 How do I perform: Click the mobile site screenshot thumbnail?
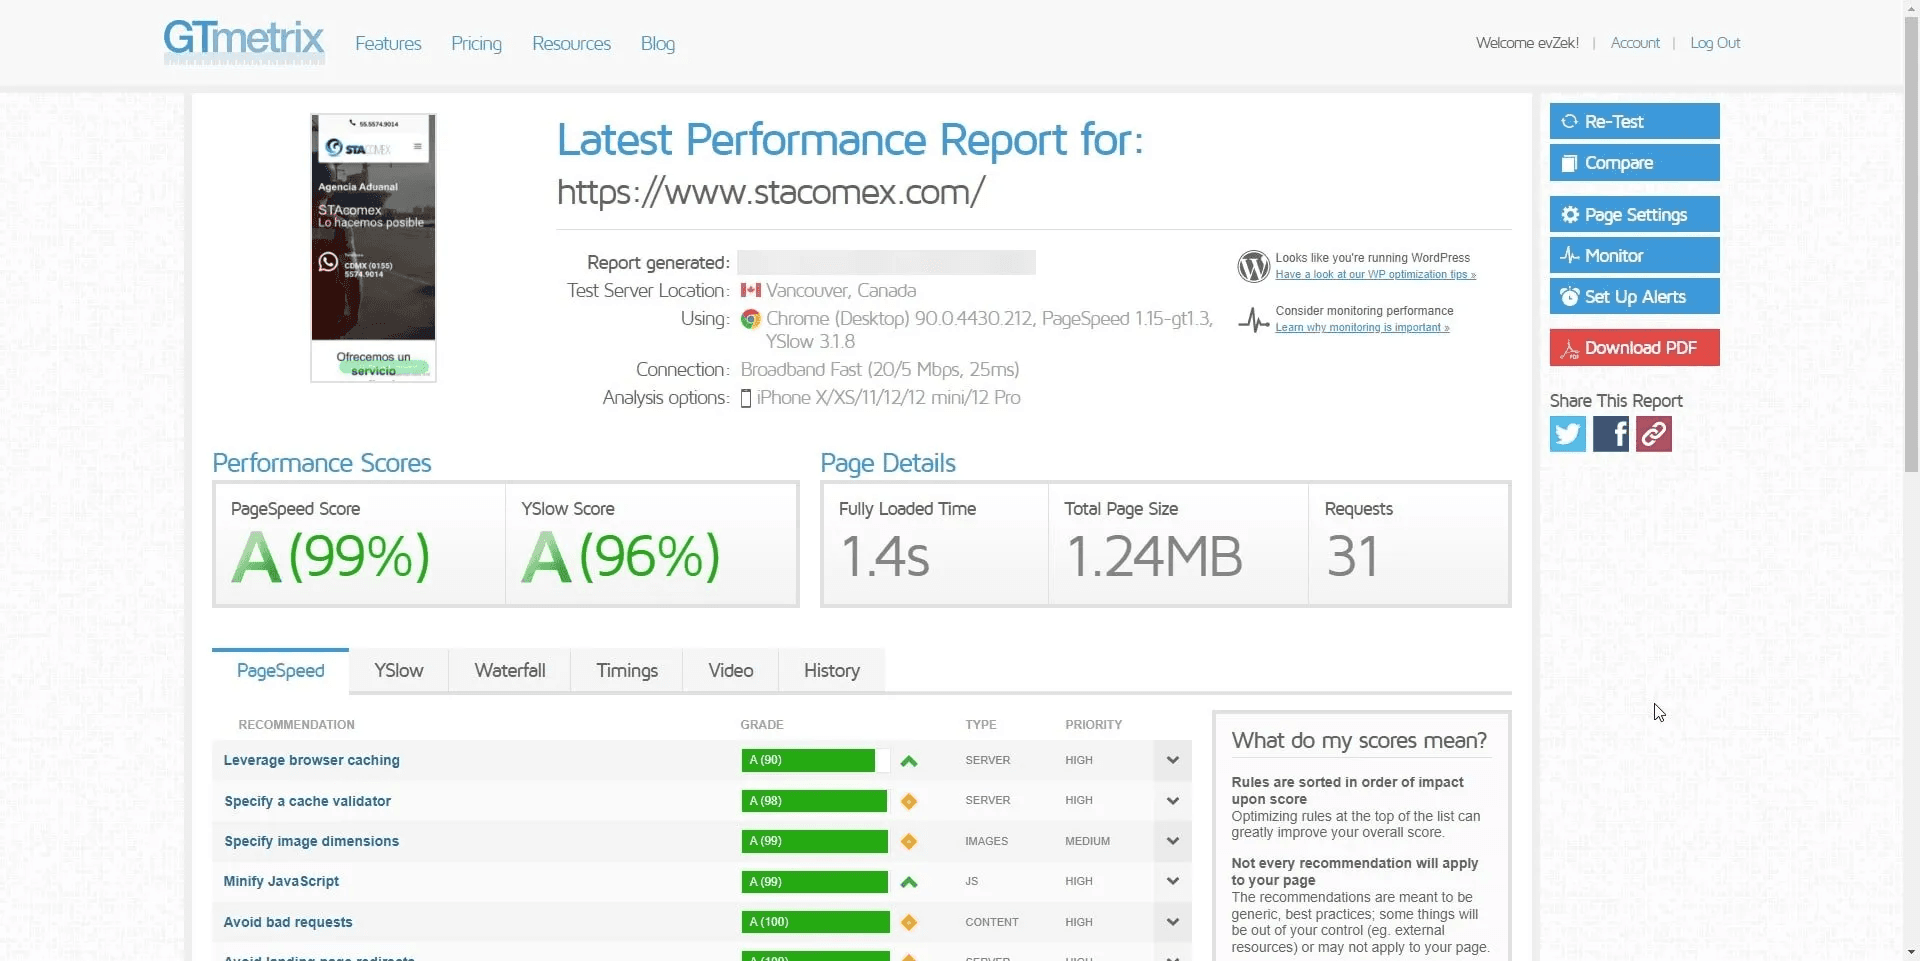coord(373,247)
